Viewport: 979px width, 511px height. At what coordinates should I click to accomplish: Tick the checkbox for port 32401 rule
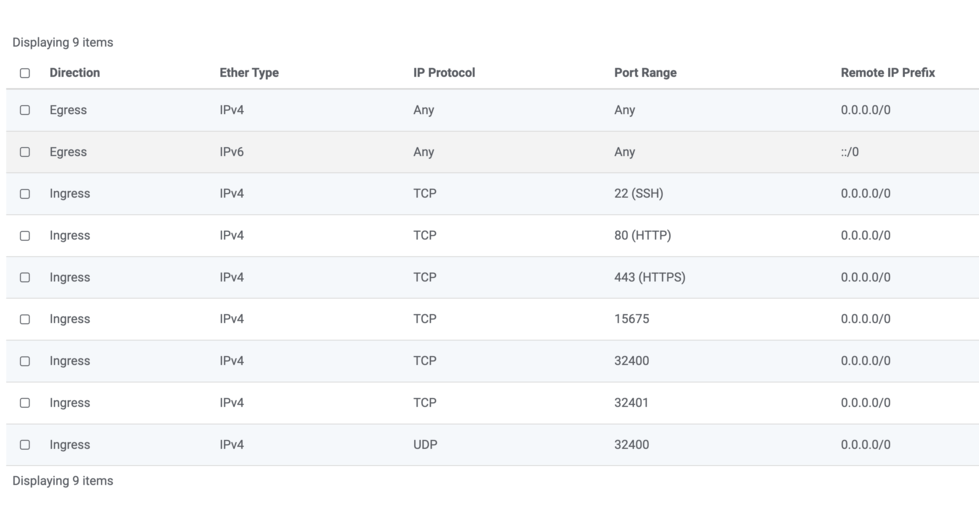point(25,403)
